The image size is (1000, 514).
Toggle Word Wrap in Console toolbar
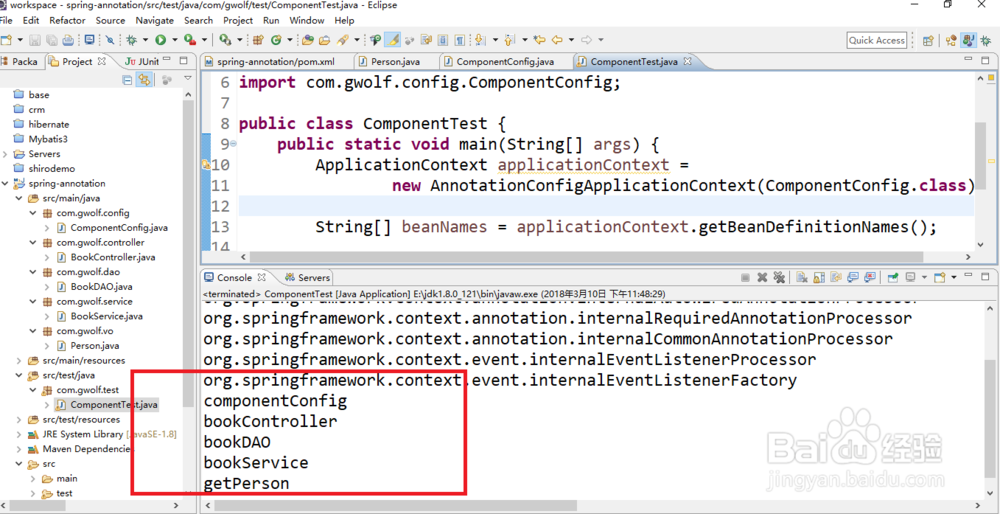(835, 277)
